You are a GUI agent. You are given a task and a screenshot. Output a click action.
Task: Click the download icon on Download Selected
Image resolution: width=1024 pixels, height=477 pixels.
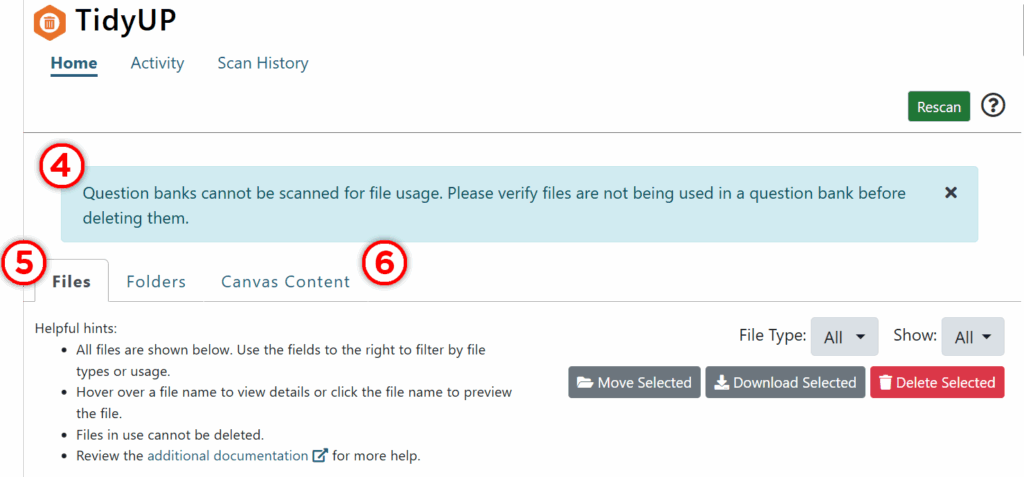click(721, 383)
